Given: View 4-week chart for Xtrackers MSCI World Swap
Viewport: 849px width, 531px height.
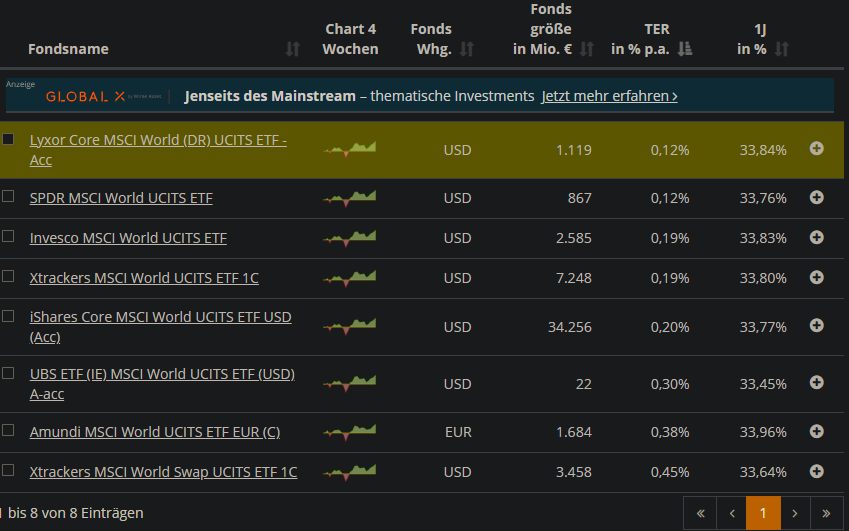Looking at the screenshot, I should [350, 472].
